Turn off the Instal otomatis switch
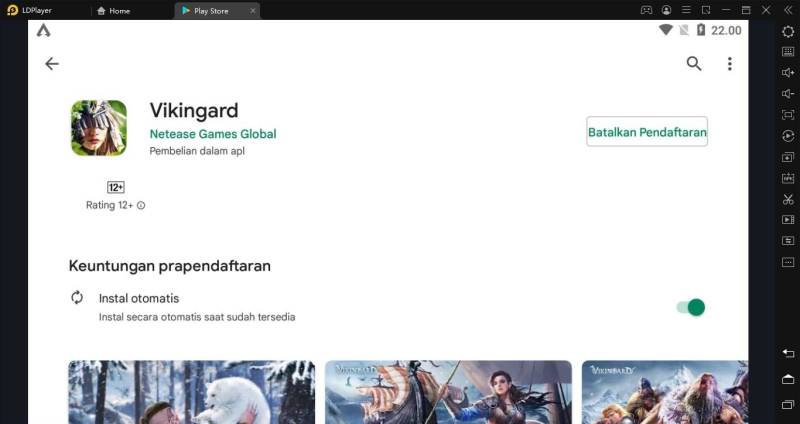The width and height of the screenshot is (800, 424). (691, 307)
